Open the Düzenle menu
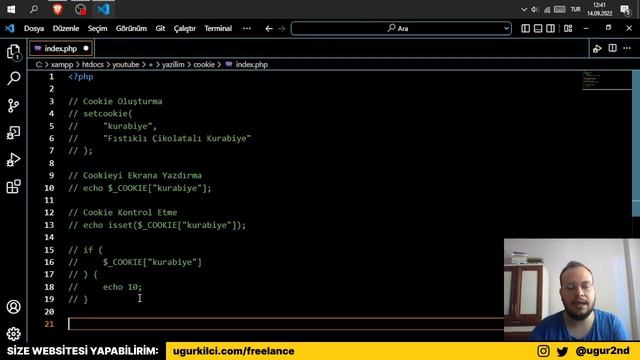640x360 pixels. [x=66, y=29]
